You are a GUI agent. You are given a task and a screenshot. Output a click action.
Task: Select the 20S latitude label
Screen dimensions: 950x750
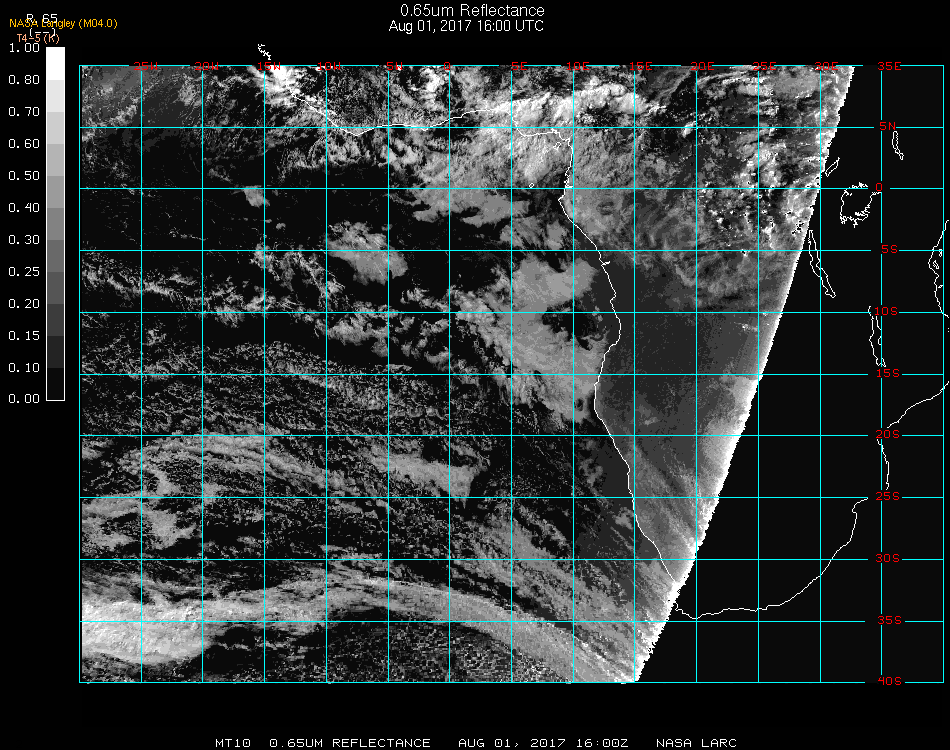point(888,435)
